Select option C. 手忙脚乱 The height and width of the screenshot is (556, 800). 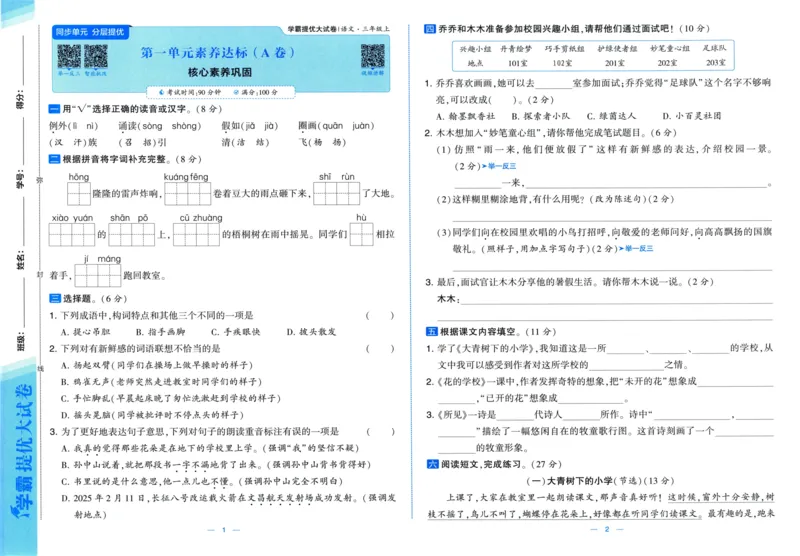click(171, 398)
